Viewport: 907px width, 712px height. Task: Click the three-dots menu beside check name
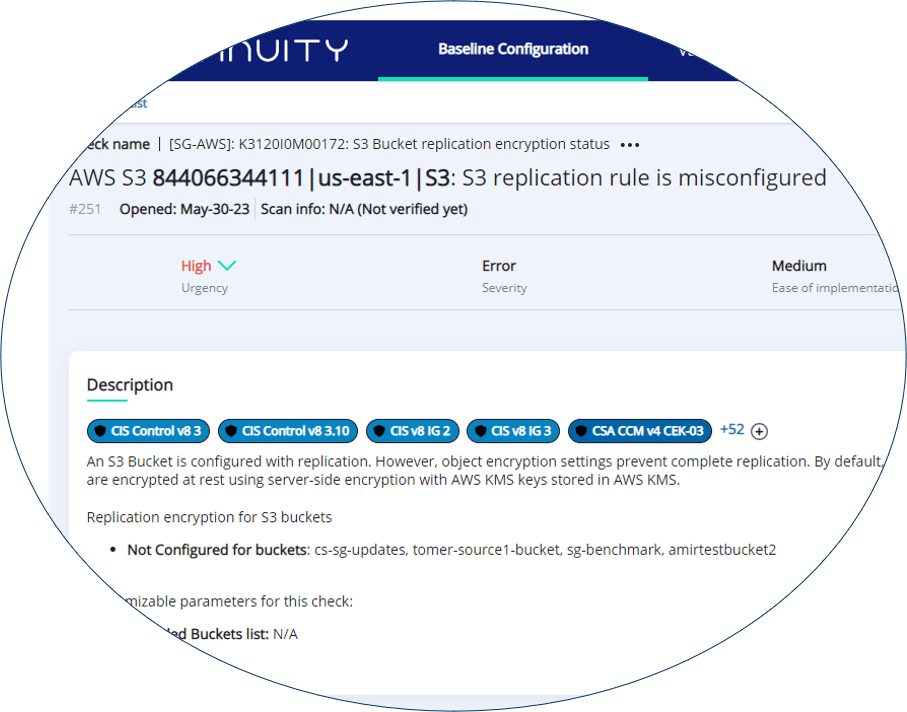click(x=629, y=145)
